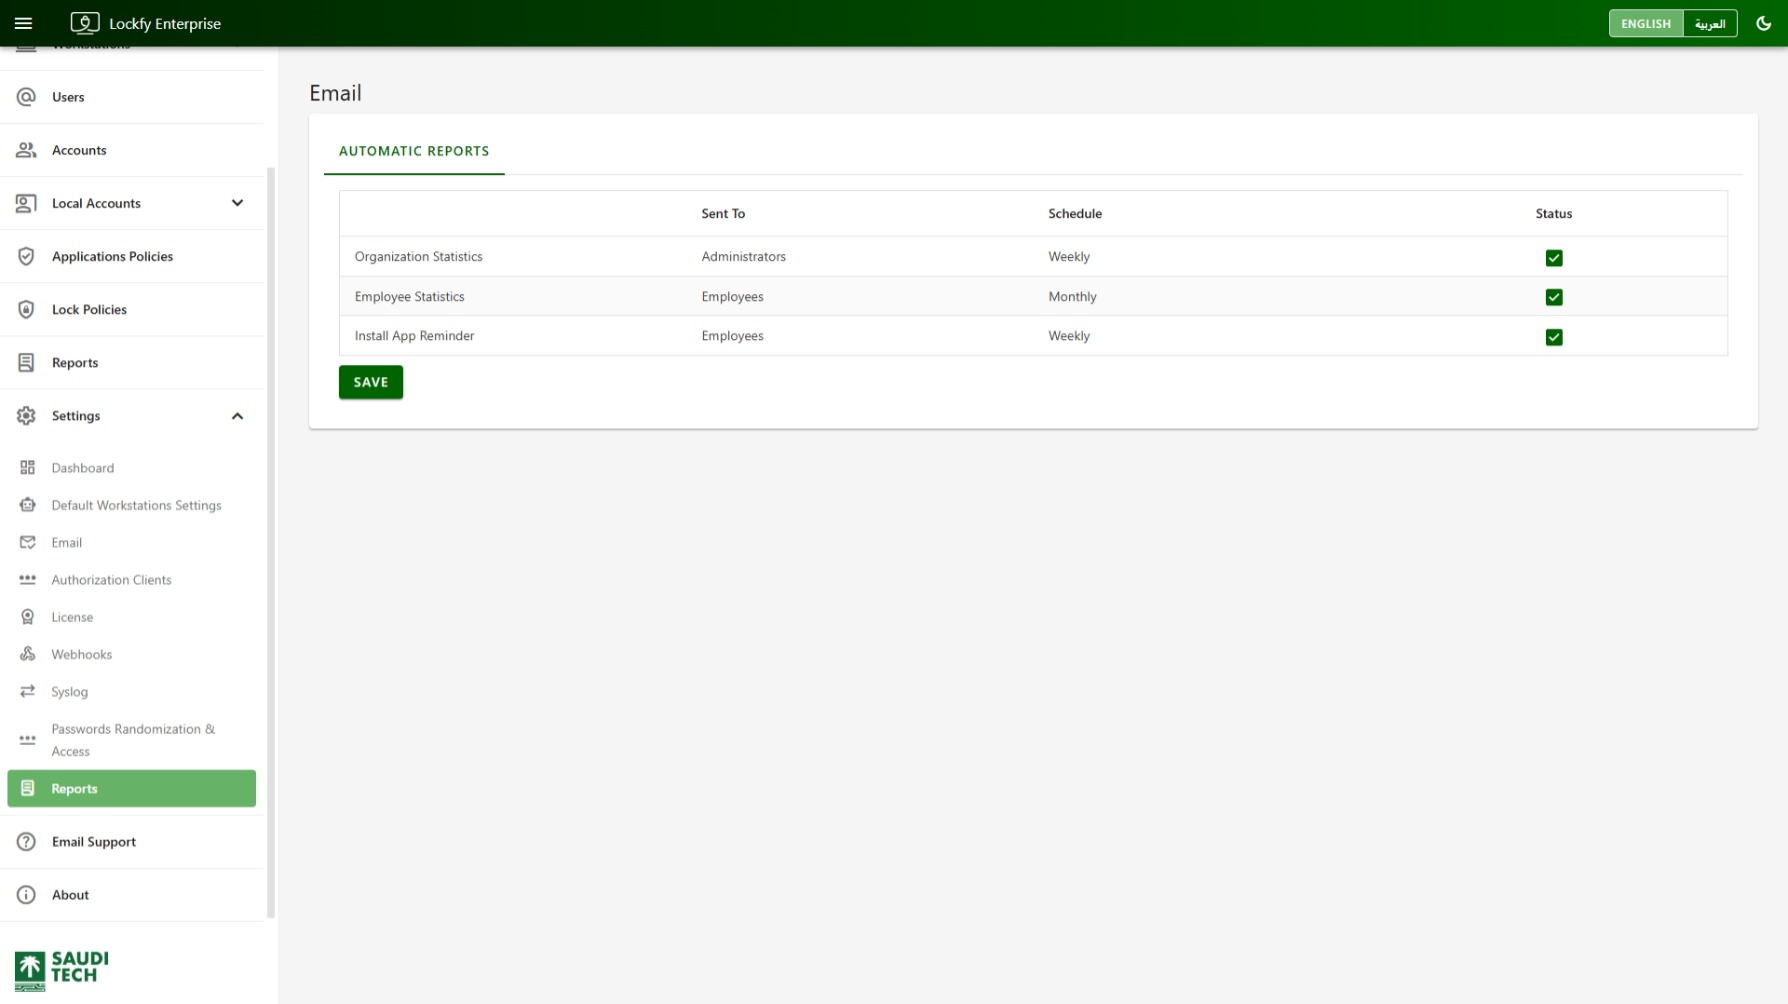
Task: Click the Email envelope icon in Settings
Action: [x=28, y=542]
